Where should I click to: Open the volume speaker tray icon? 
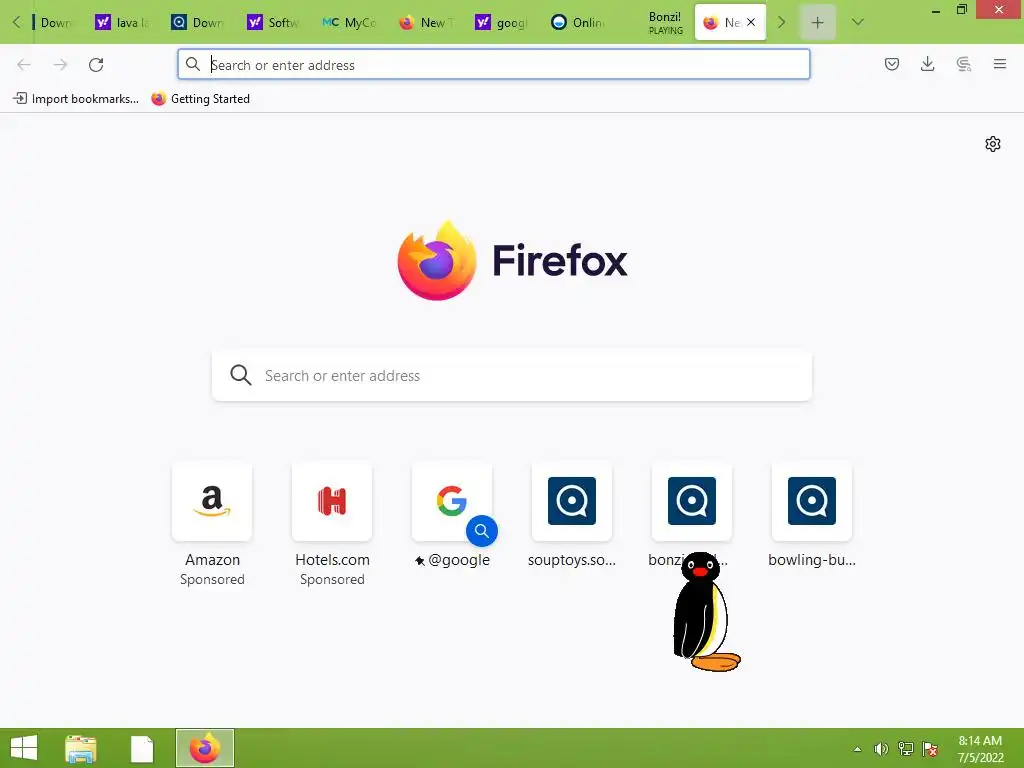(881, 749)
